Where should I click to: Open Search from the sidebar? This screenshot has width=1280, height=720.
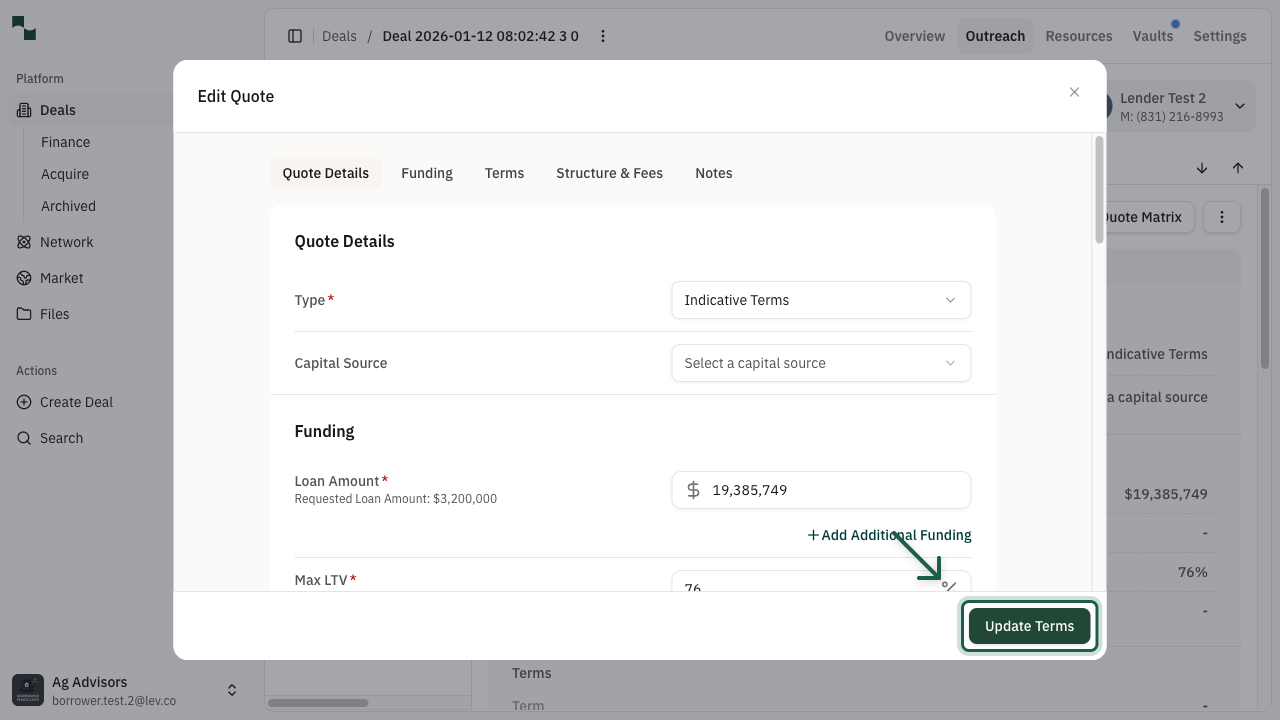24,438
